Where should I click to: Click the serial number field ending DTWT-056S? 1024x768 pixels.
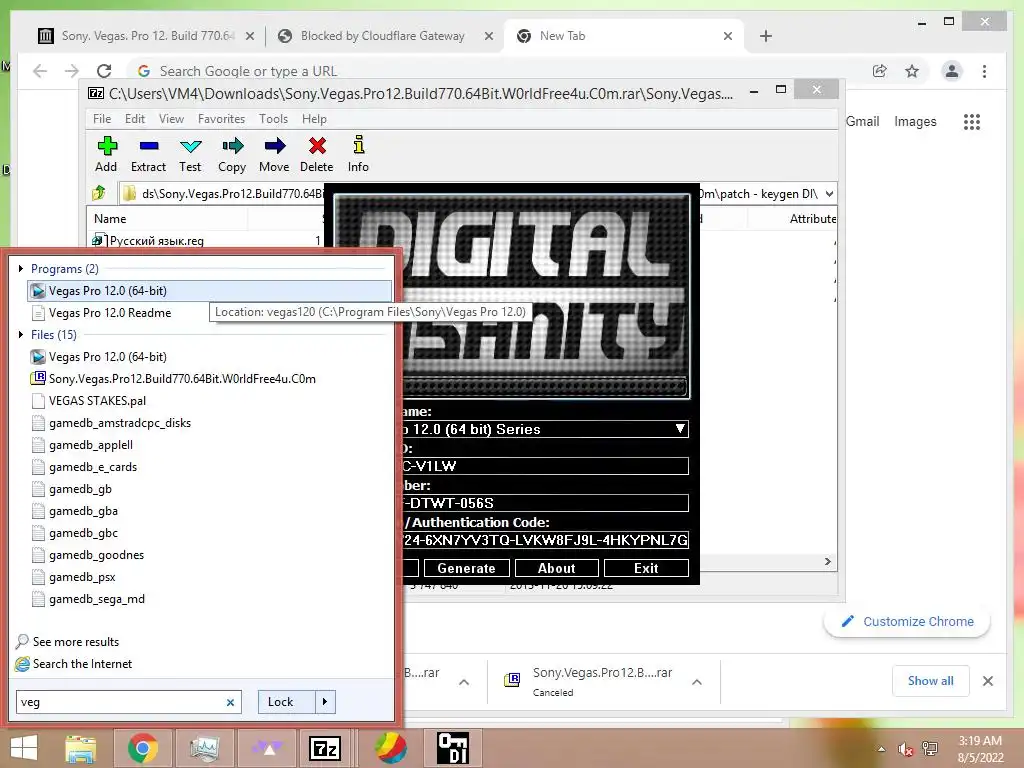pyautogui.click(x=545, y=503)
